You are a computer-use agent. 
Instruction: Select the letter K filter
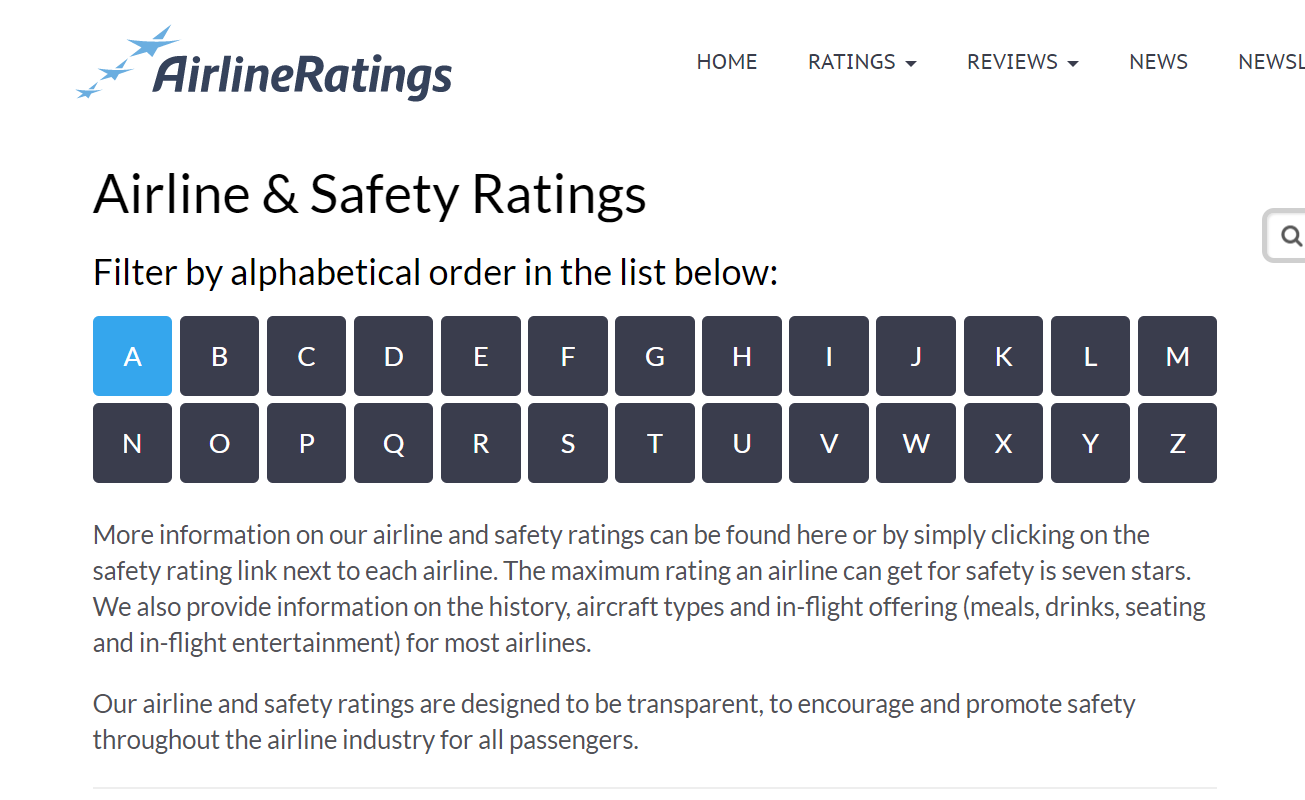pyautogui.click(x=1003, y=355)
